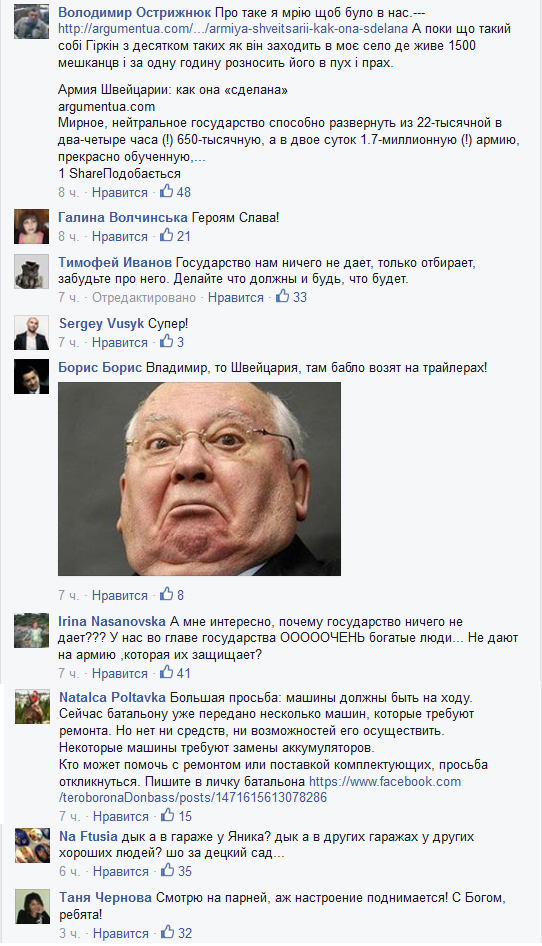Screen dimensions: 542x946
Task: Click thumbs-up icon under the Gorbachev photo
Action: coord(167,594)
